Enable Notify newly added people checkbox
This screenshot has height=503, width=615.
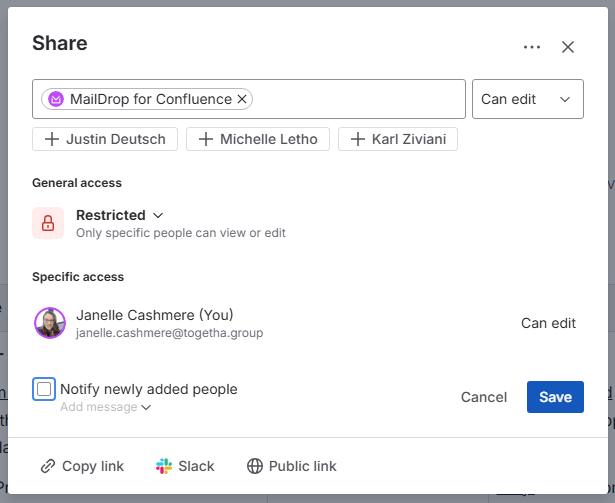[x=44, y=389]
